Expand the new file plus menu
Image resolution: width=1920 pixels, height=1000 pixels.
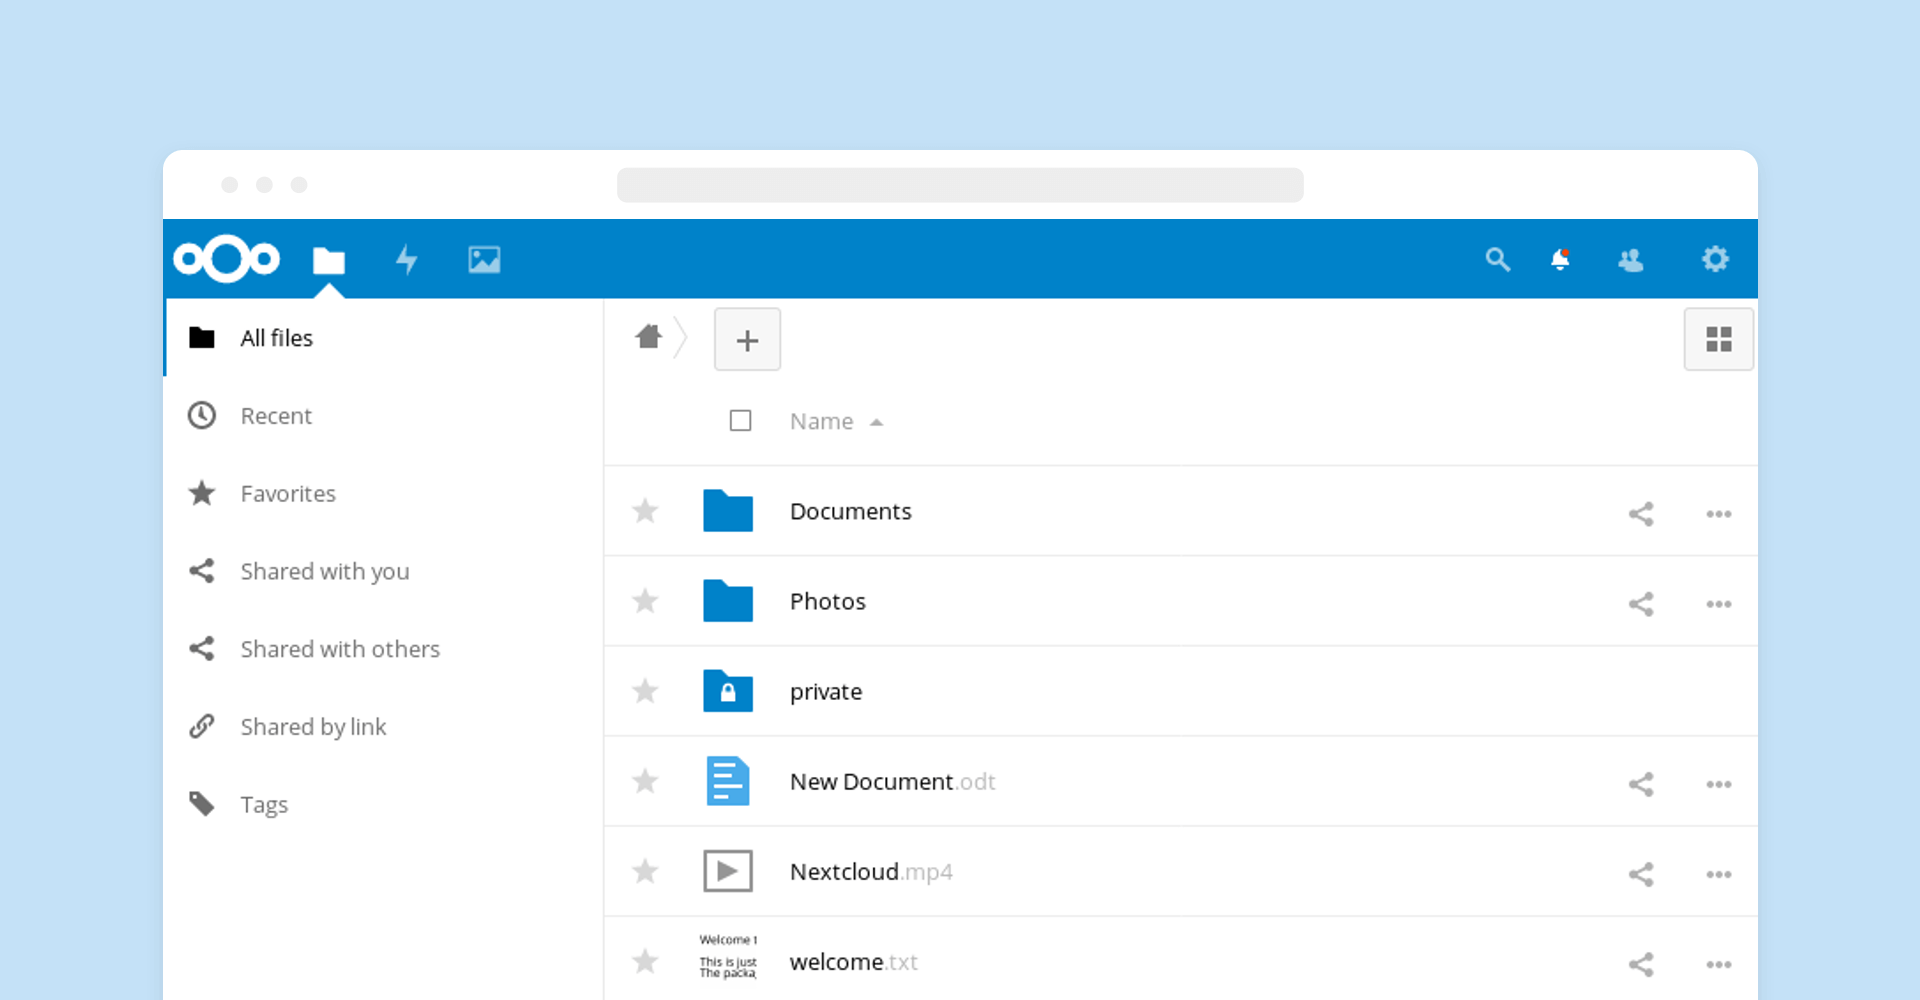747,340
